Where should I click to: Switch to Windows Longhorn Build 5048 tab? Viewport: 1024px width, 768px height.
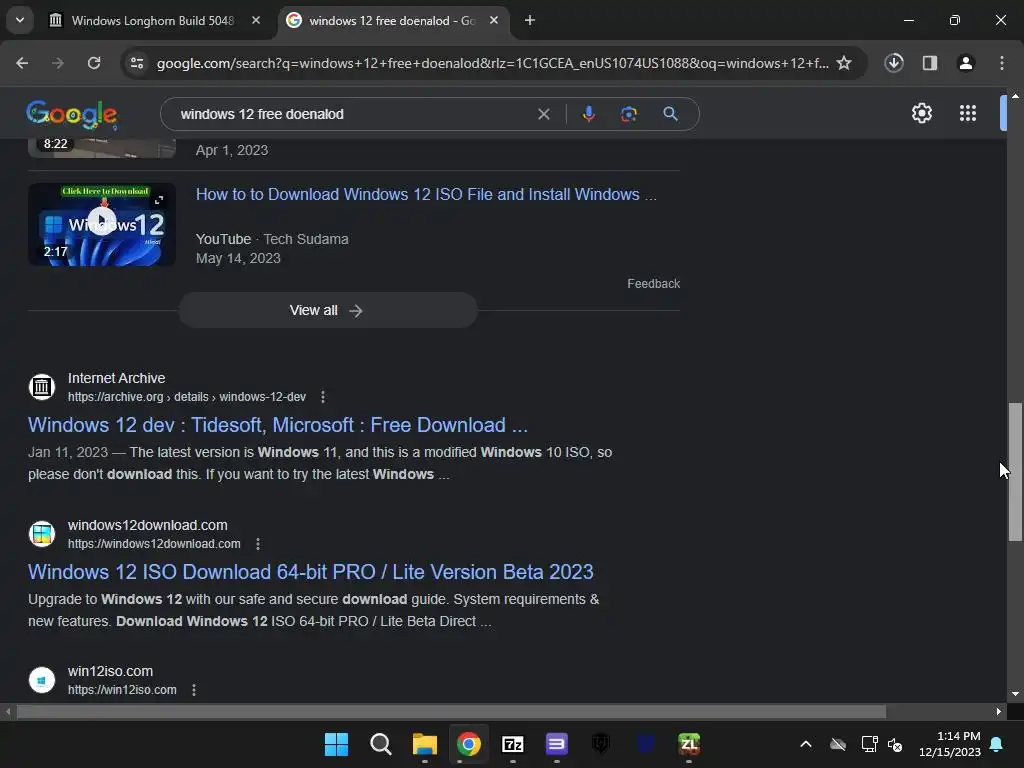coord(155,21)
